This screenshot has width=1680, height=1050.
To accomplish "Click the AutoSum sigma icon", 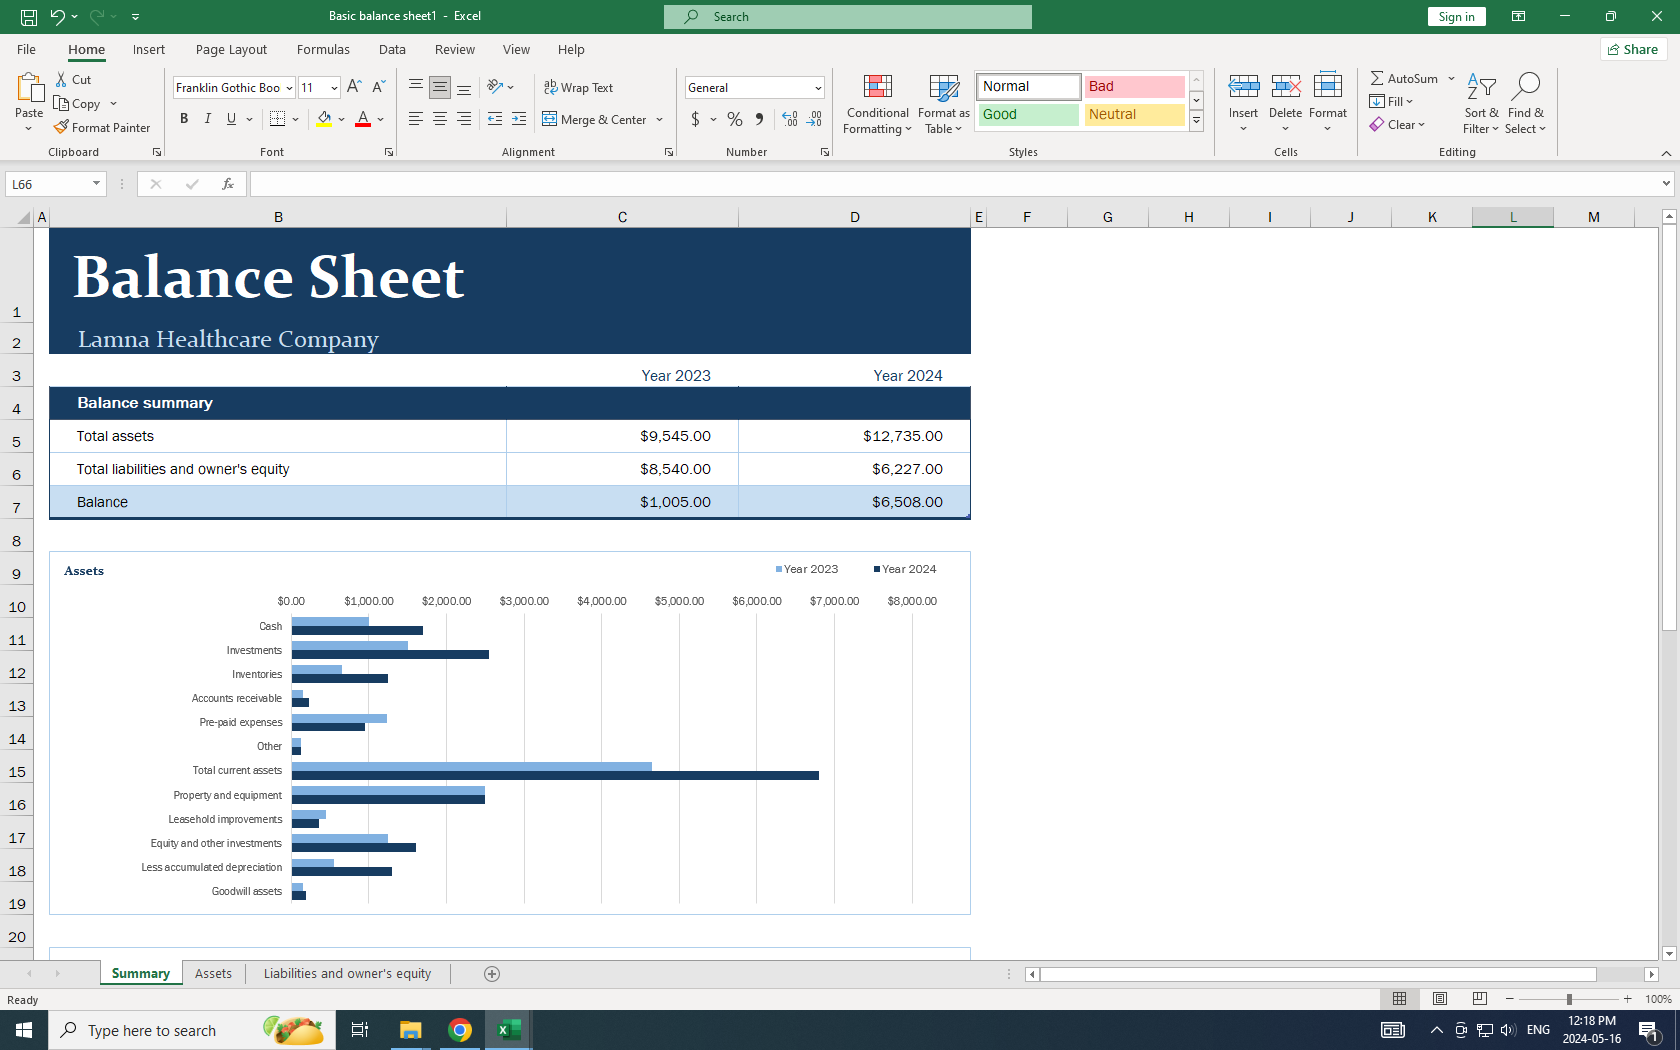I will [1377, 78].
